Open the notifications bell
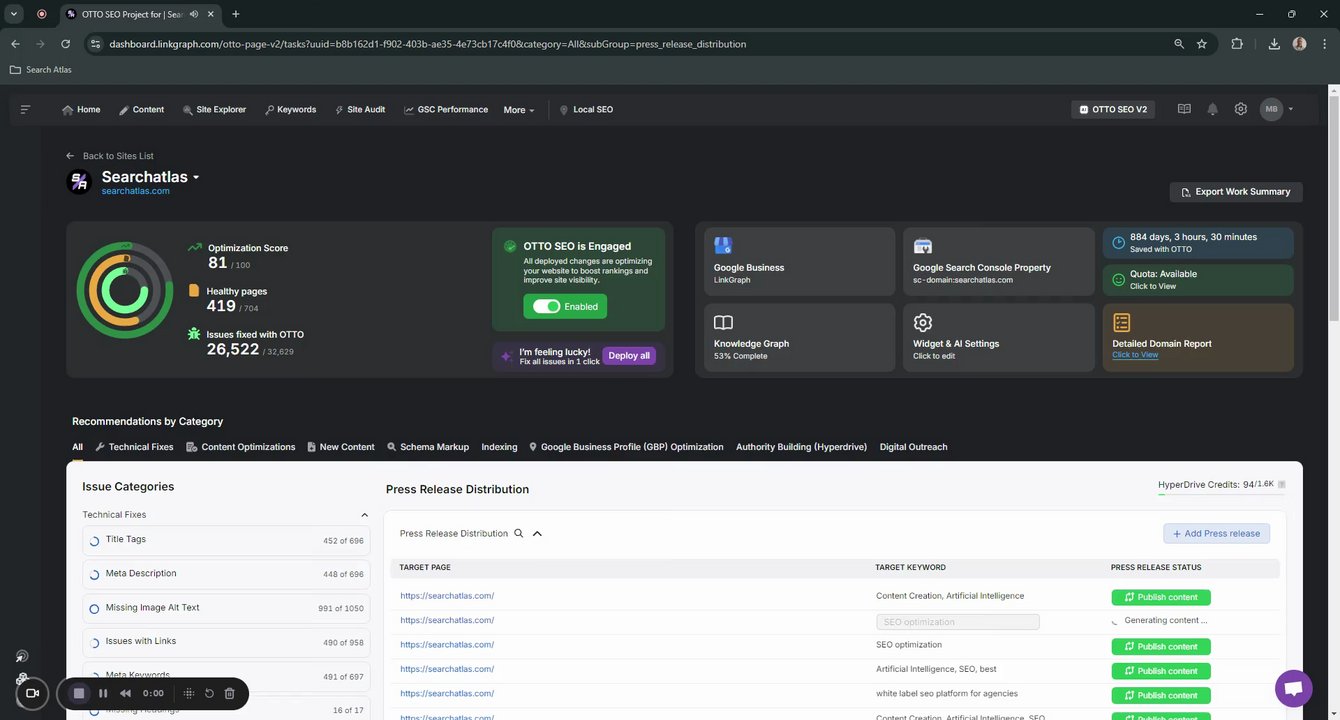Viewport: 1340px width, 720px height. [1212, 109]
